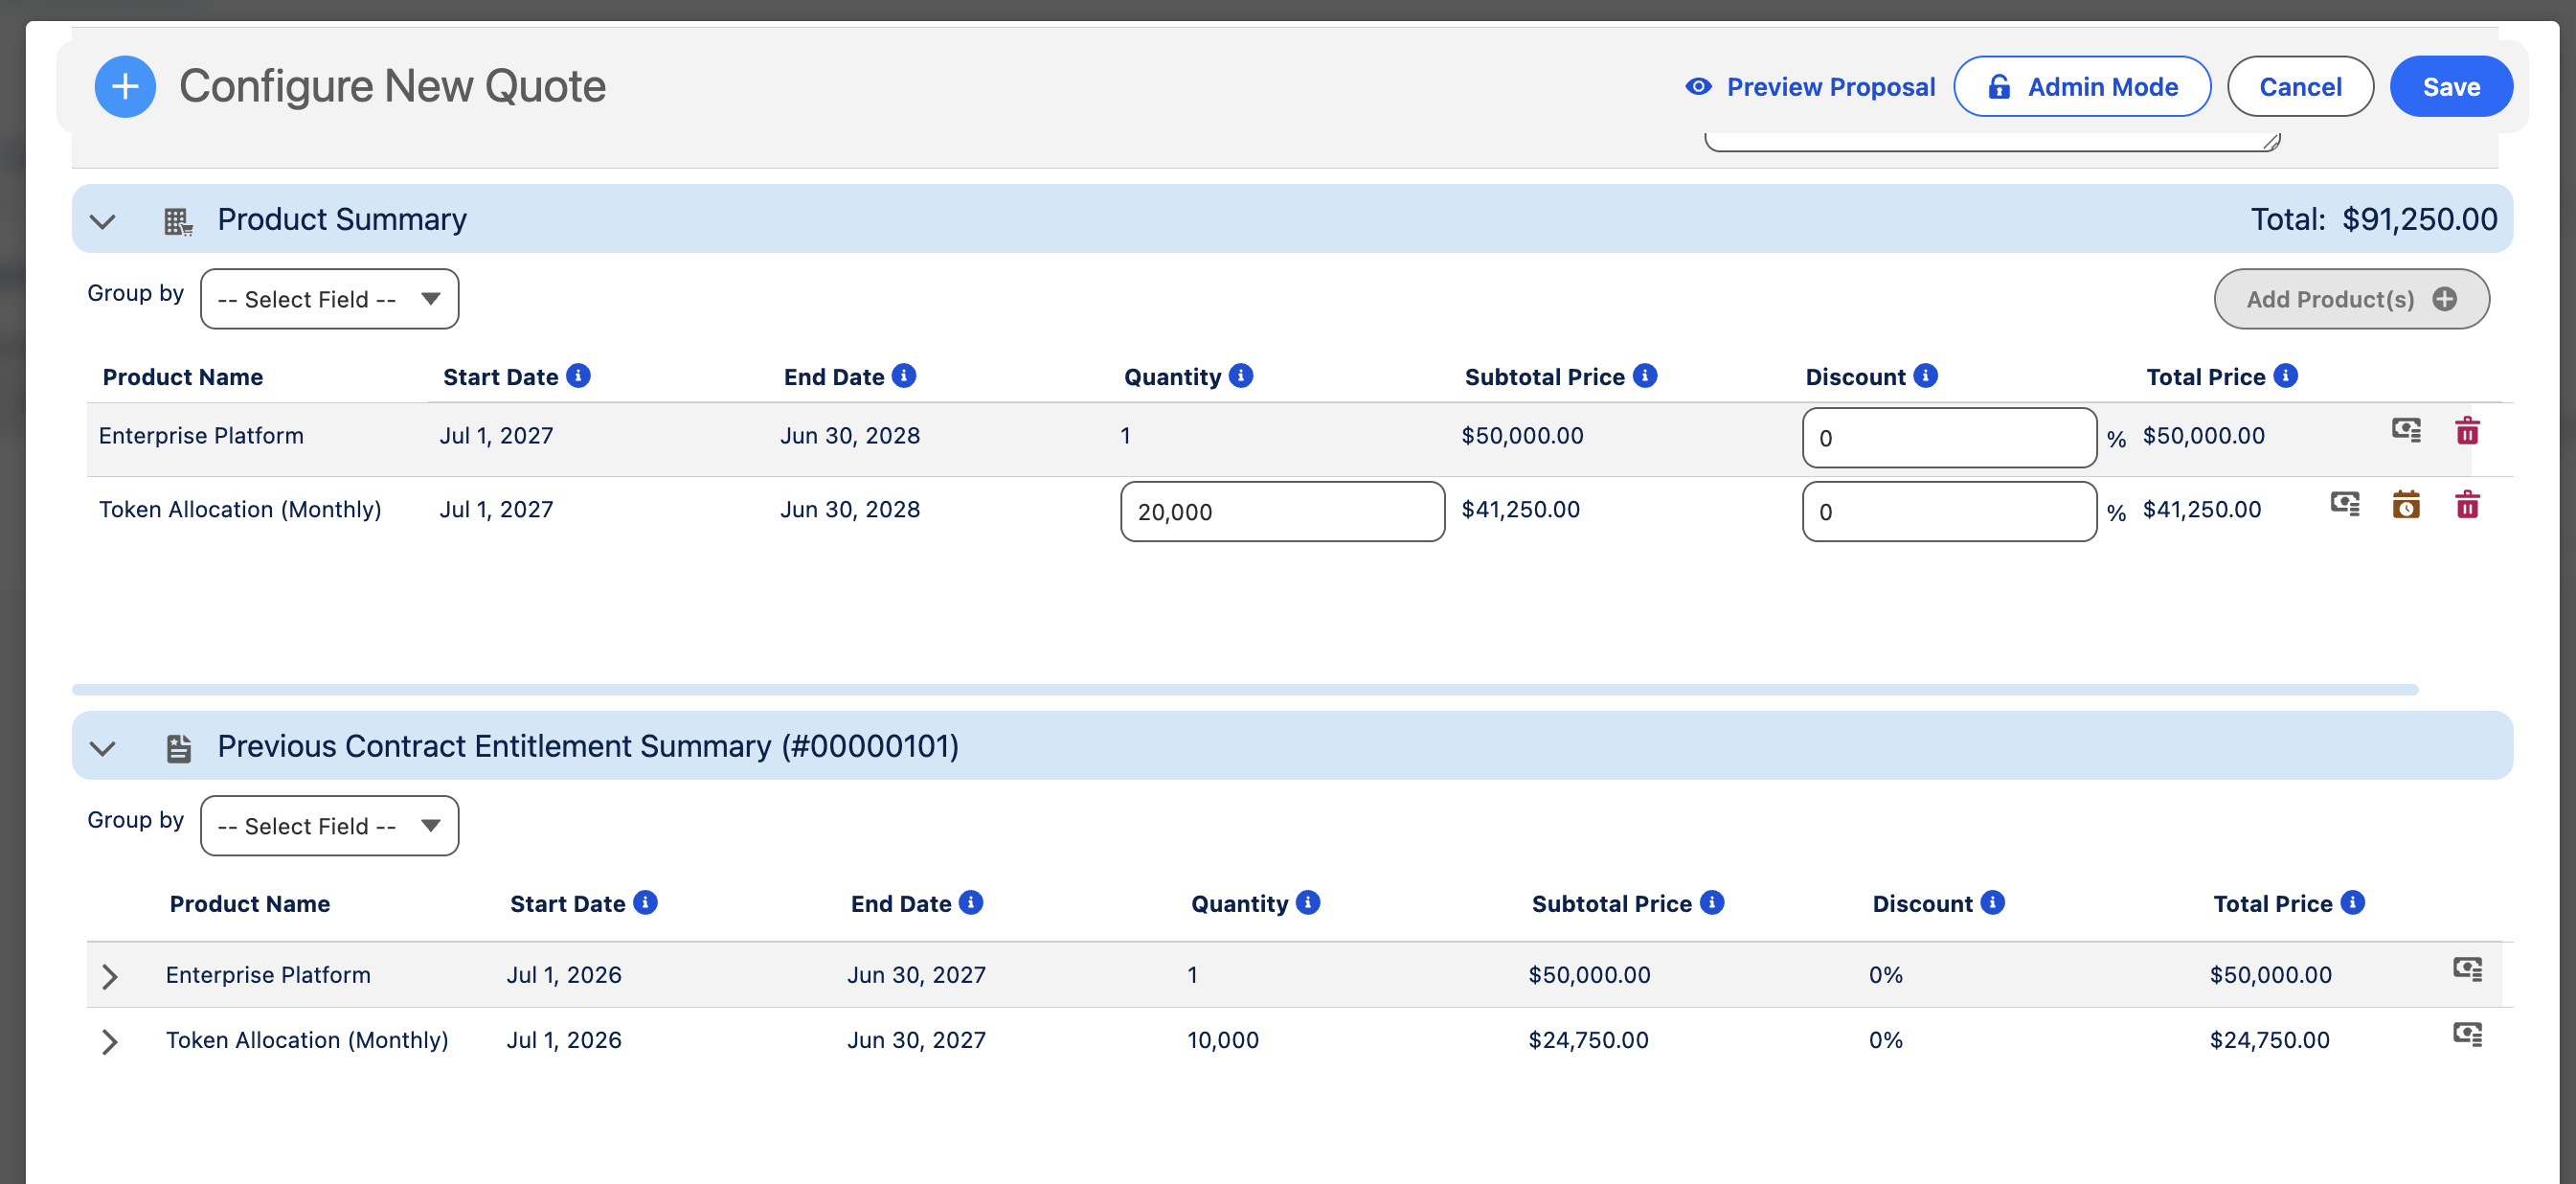
Task: Click the Previous Contract document icon
Action: tap(178, 748)
